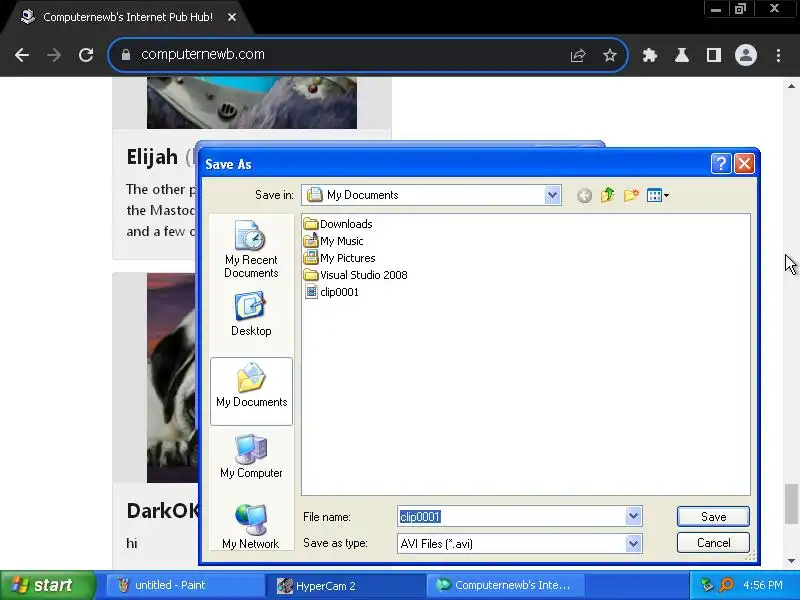Close the Save As dialog
The image size is (800, 600).
(744, 164)
